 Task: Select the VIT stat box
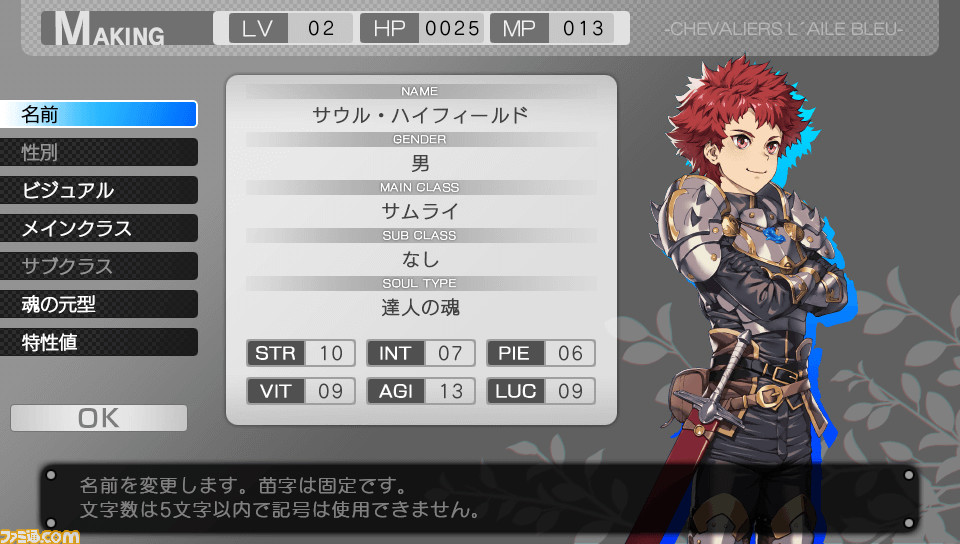pyautogui.click(x=301, y=391)
